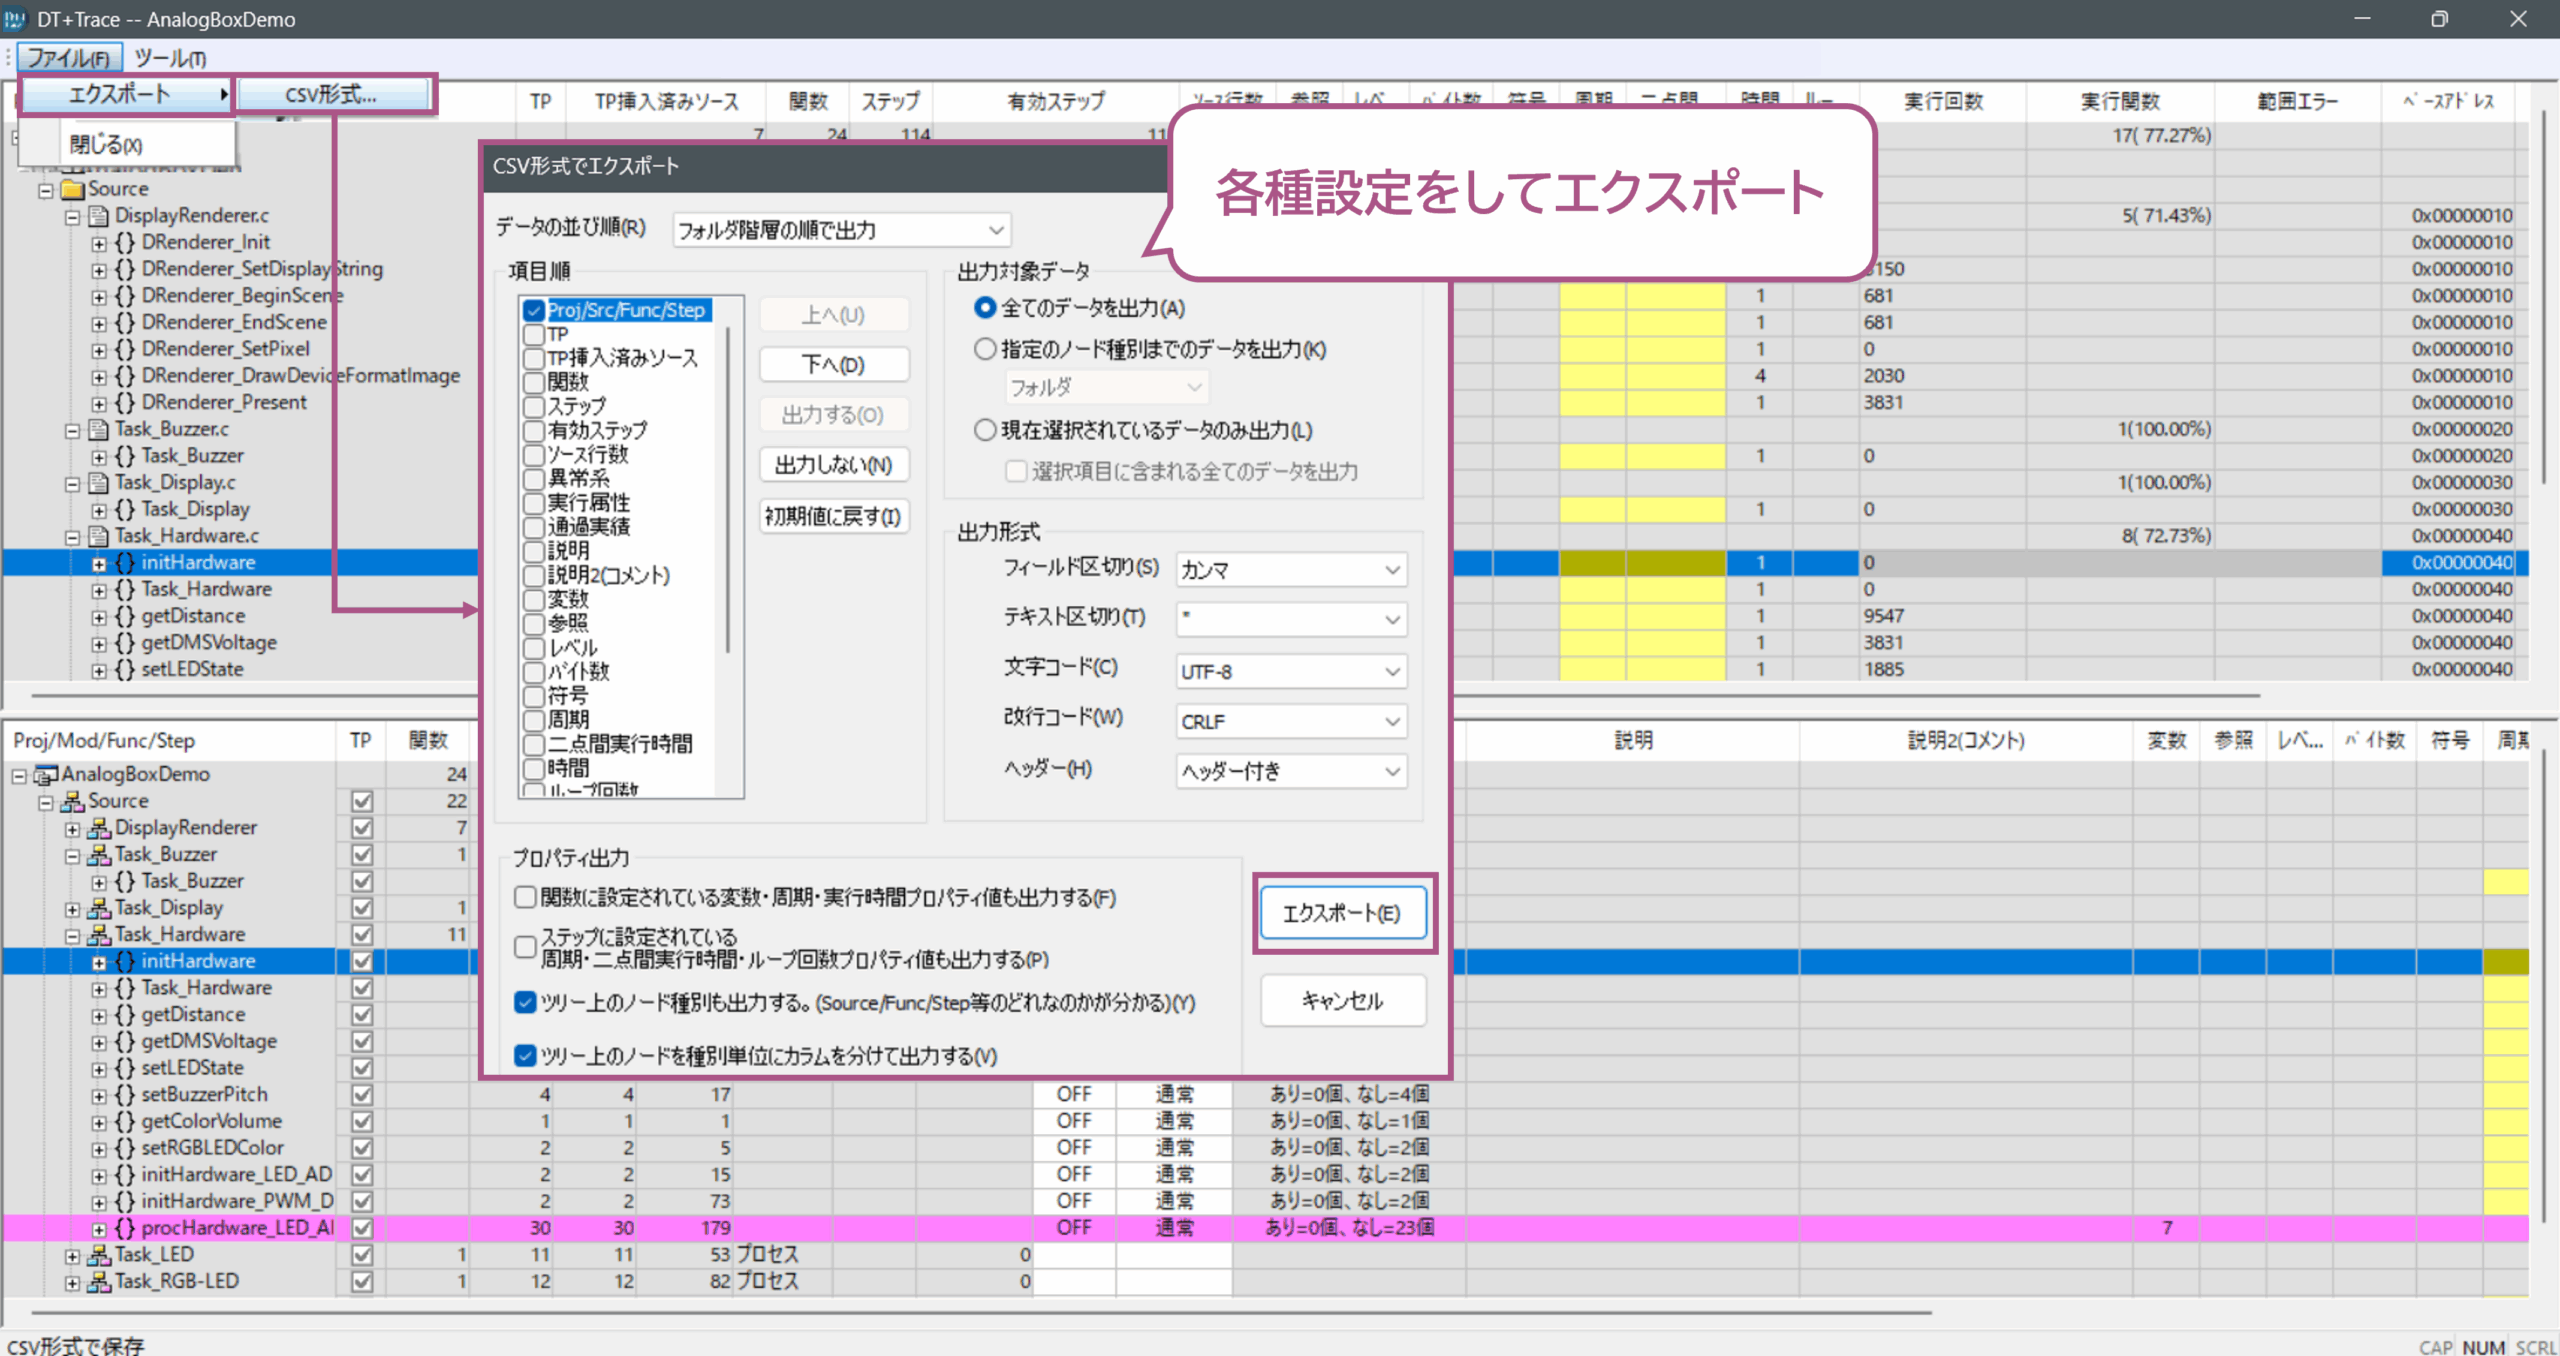Click the Task_Buzzer.c source file icon
The width and height of the screenshot is (2560, 1356).
[98, 429]
